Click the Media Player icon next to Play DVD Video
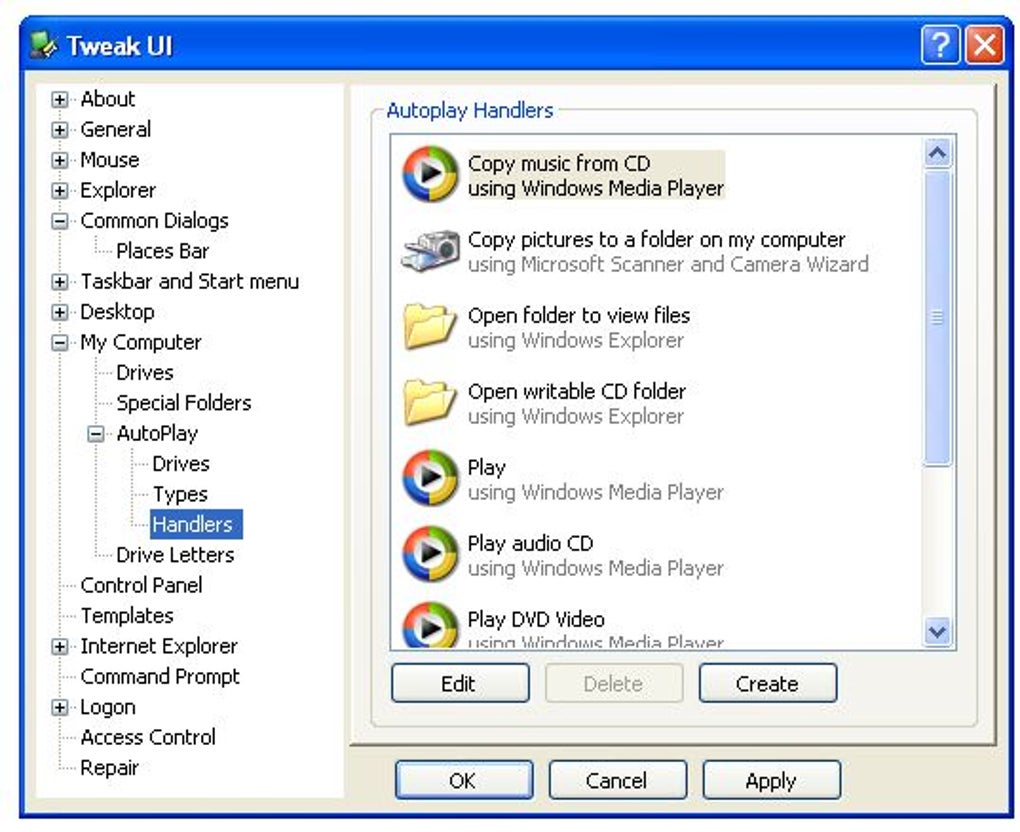 pyautogui.click(x=430, y=624)
